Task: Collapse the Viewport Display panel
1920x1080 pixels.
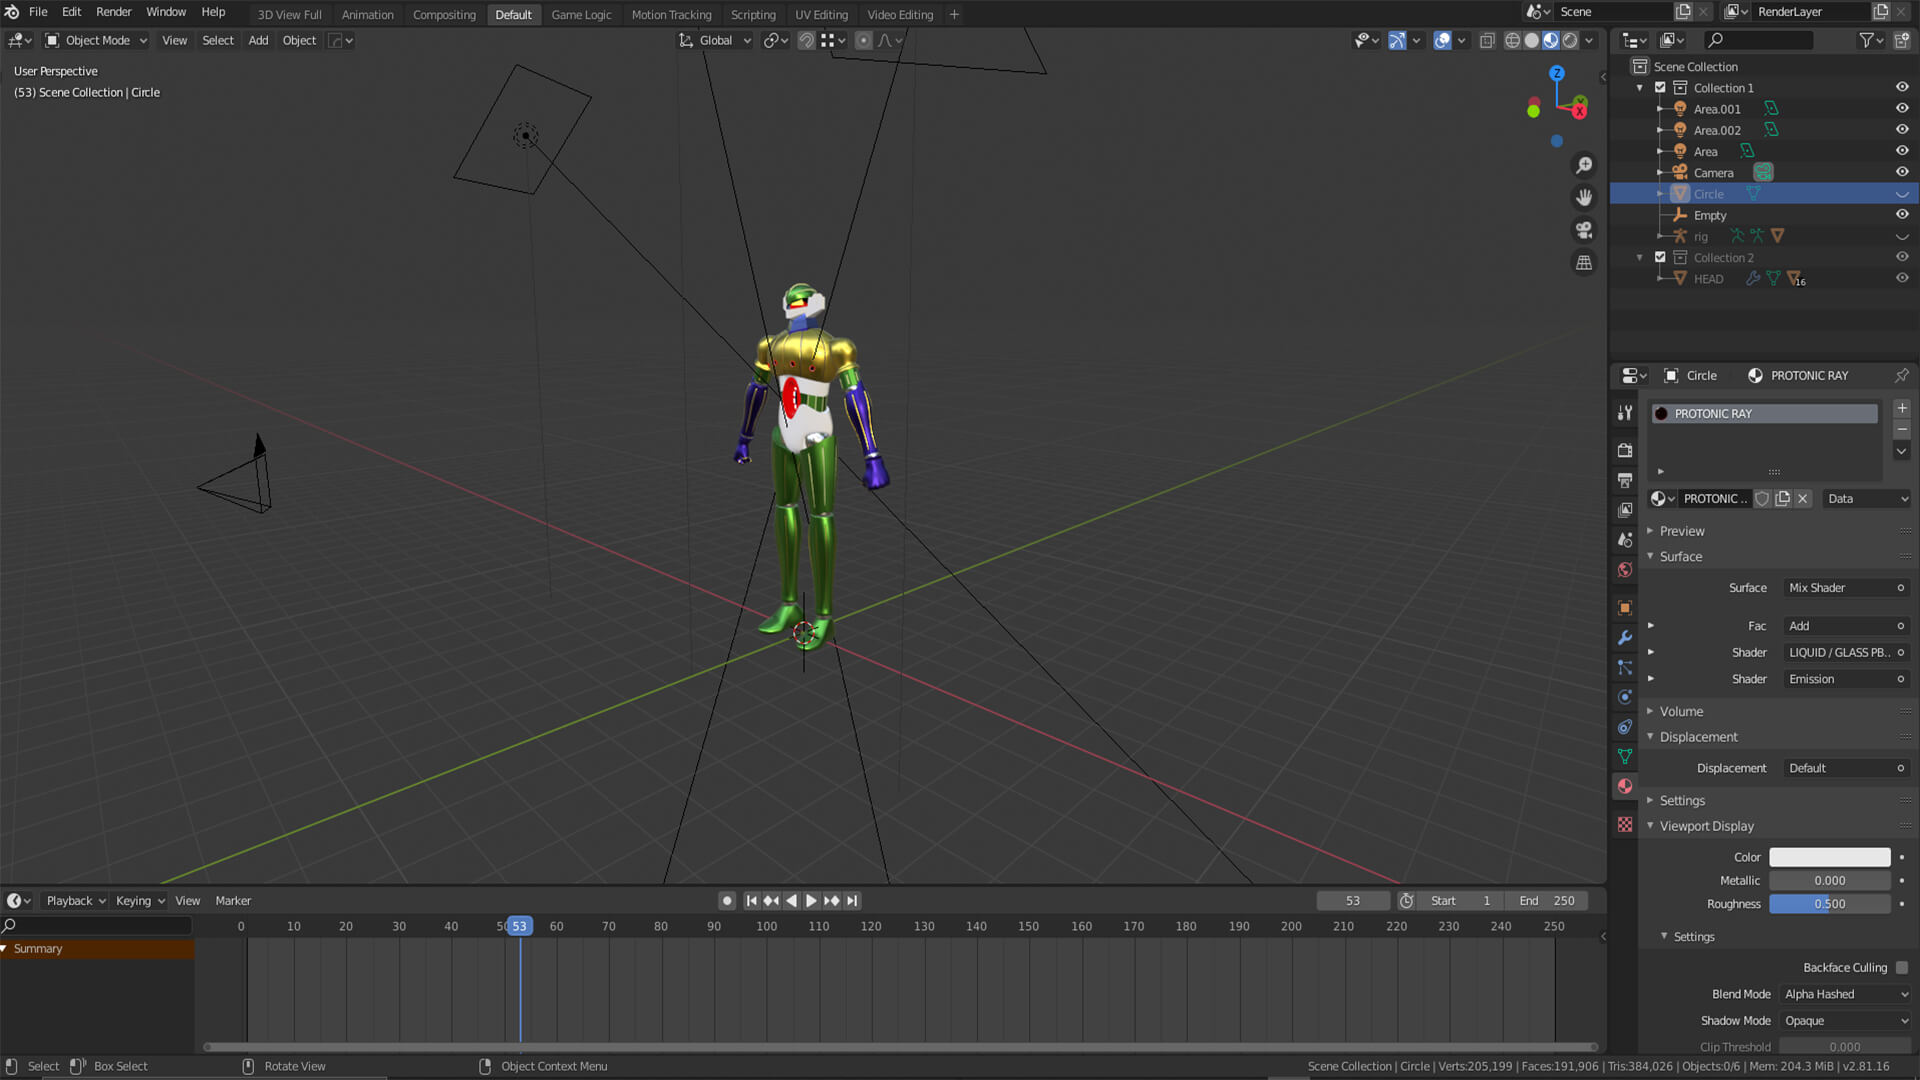Action: tap(1706, 826)
